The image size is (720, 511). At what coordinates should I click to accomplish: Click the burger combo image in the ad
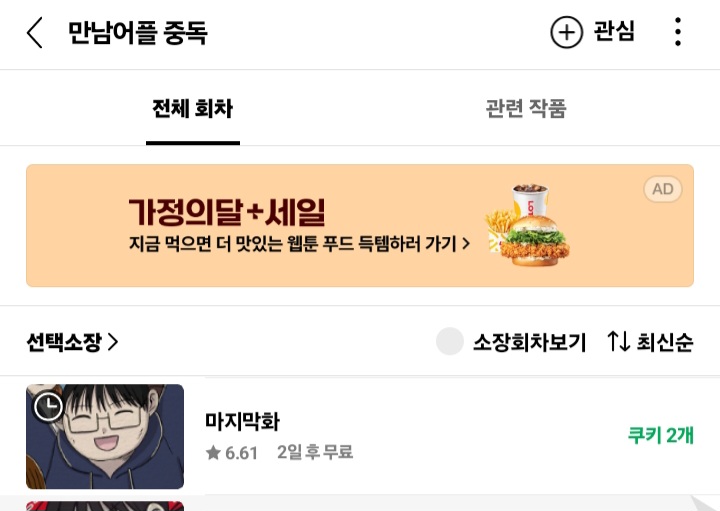tap(528, 225)
